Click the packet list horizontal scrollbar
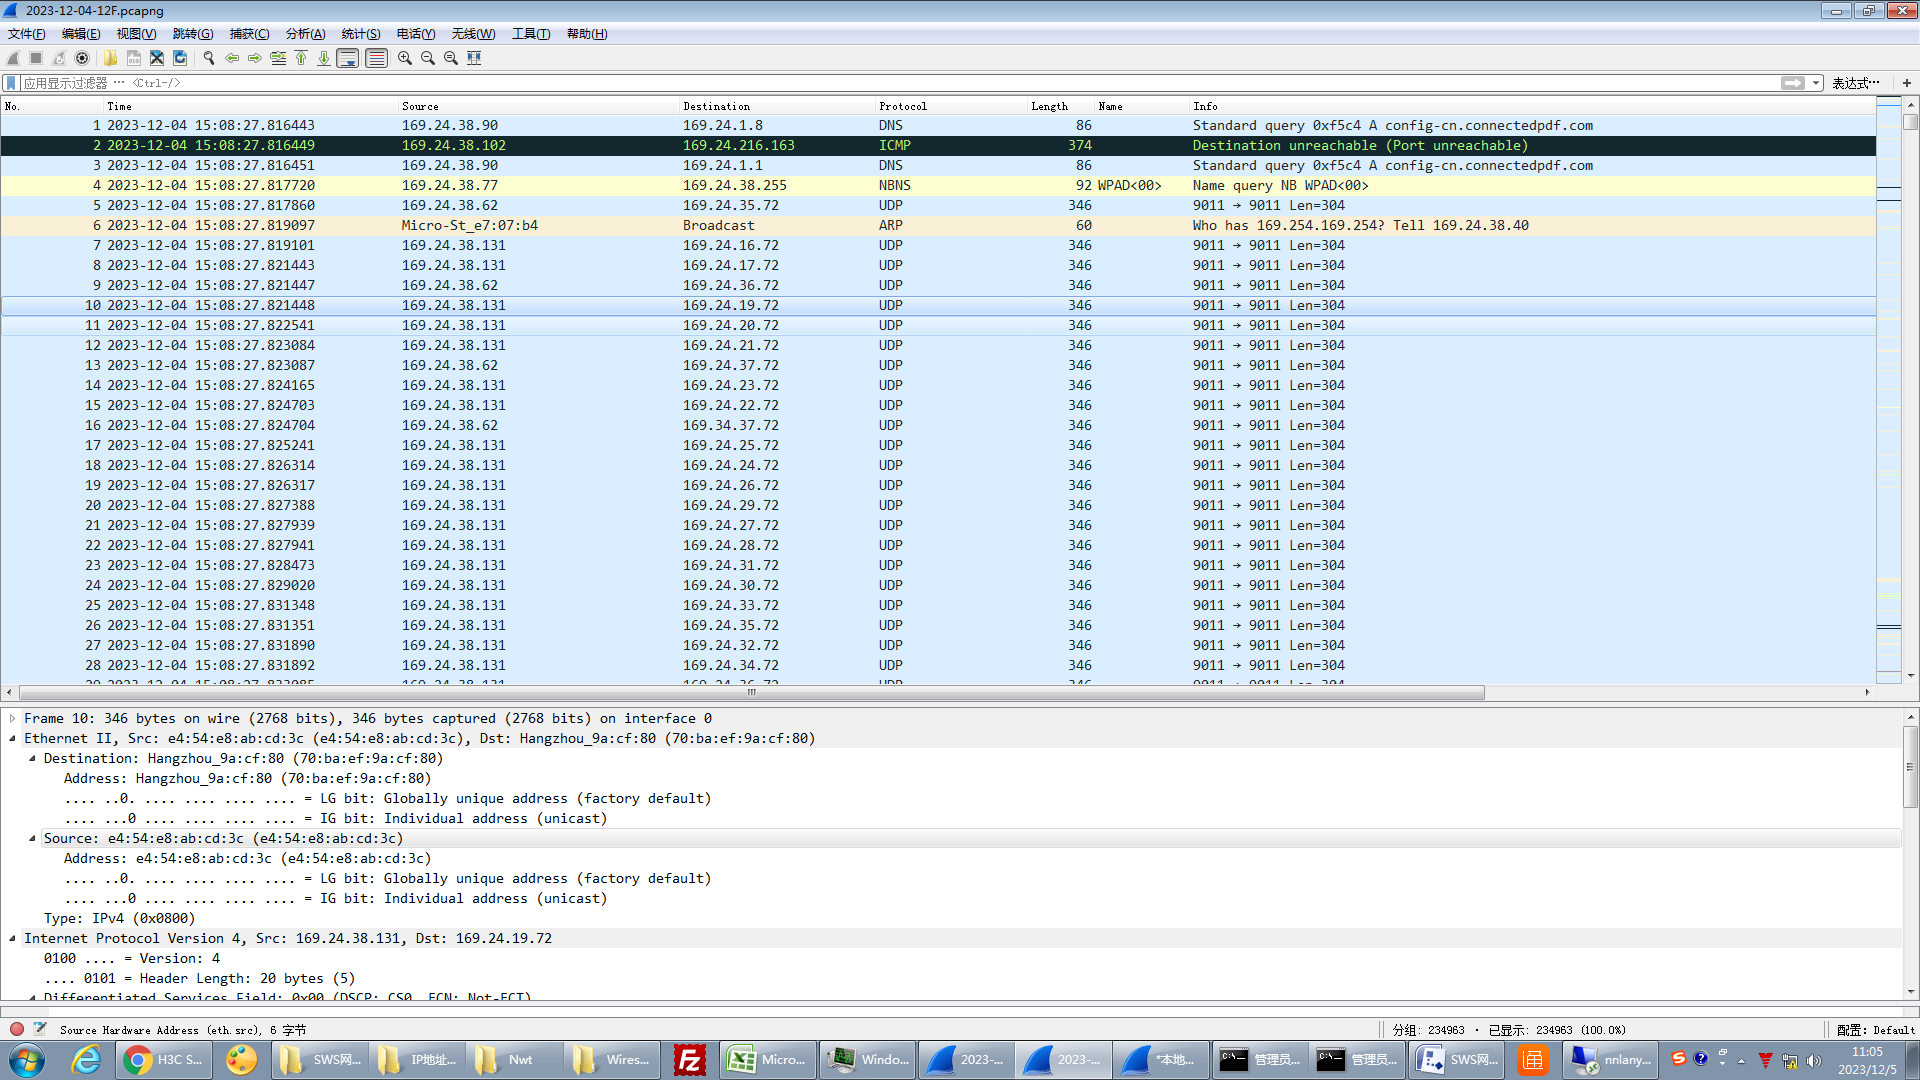Screen dimensions: 1920x1080 click(750, 692)
